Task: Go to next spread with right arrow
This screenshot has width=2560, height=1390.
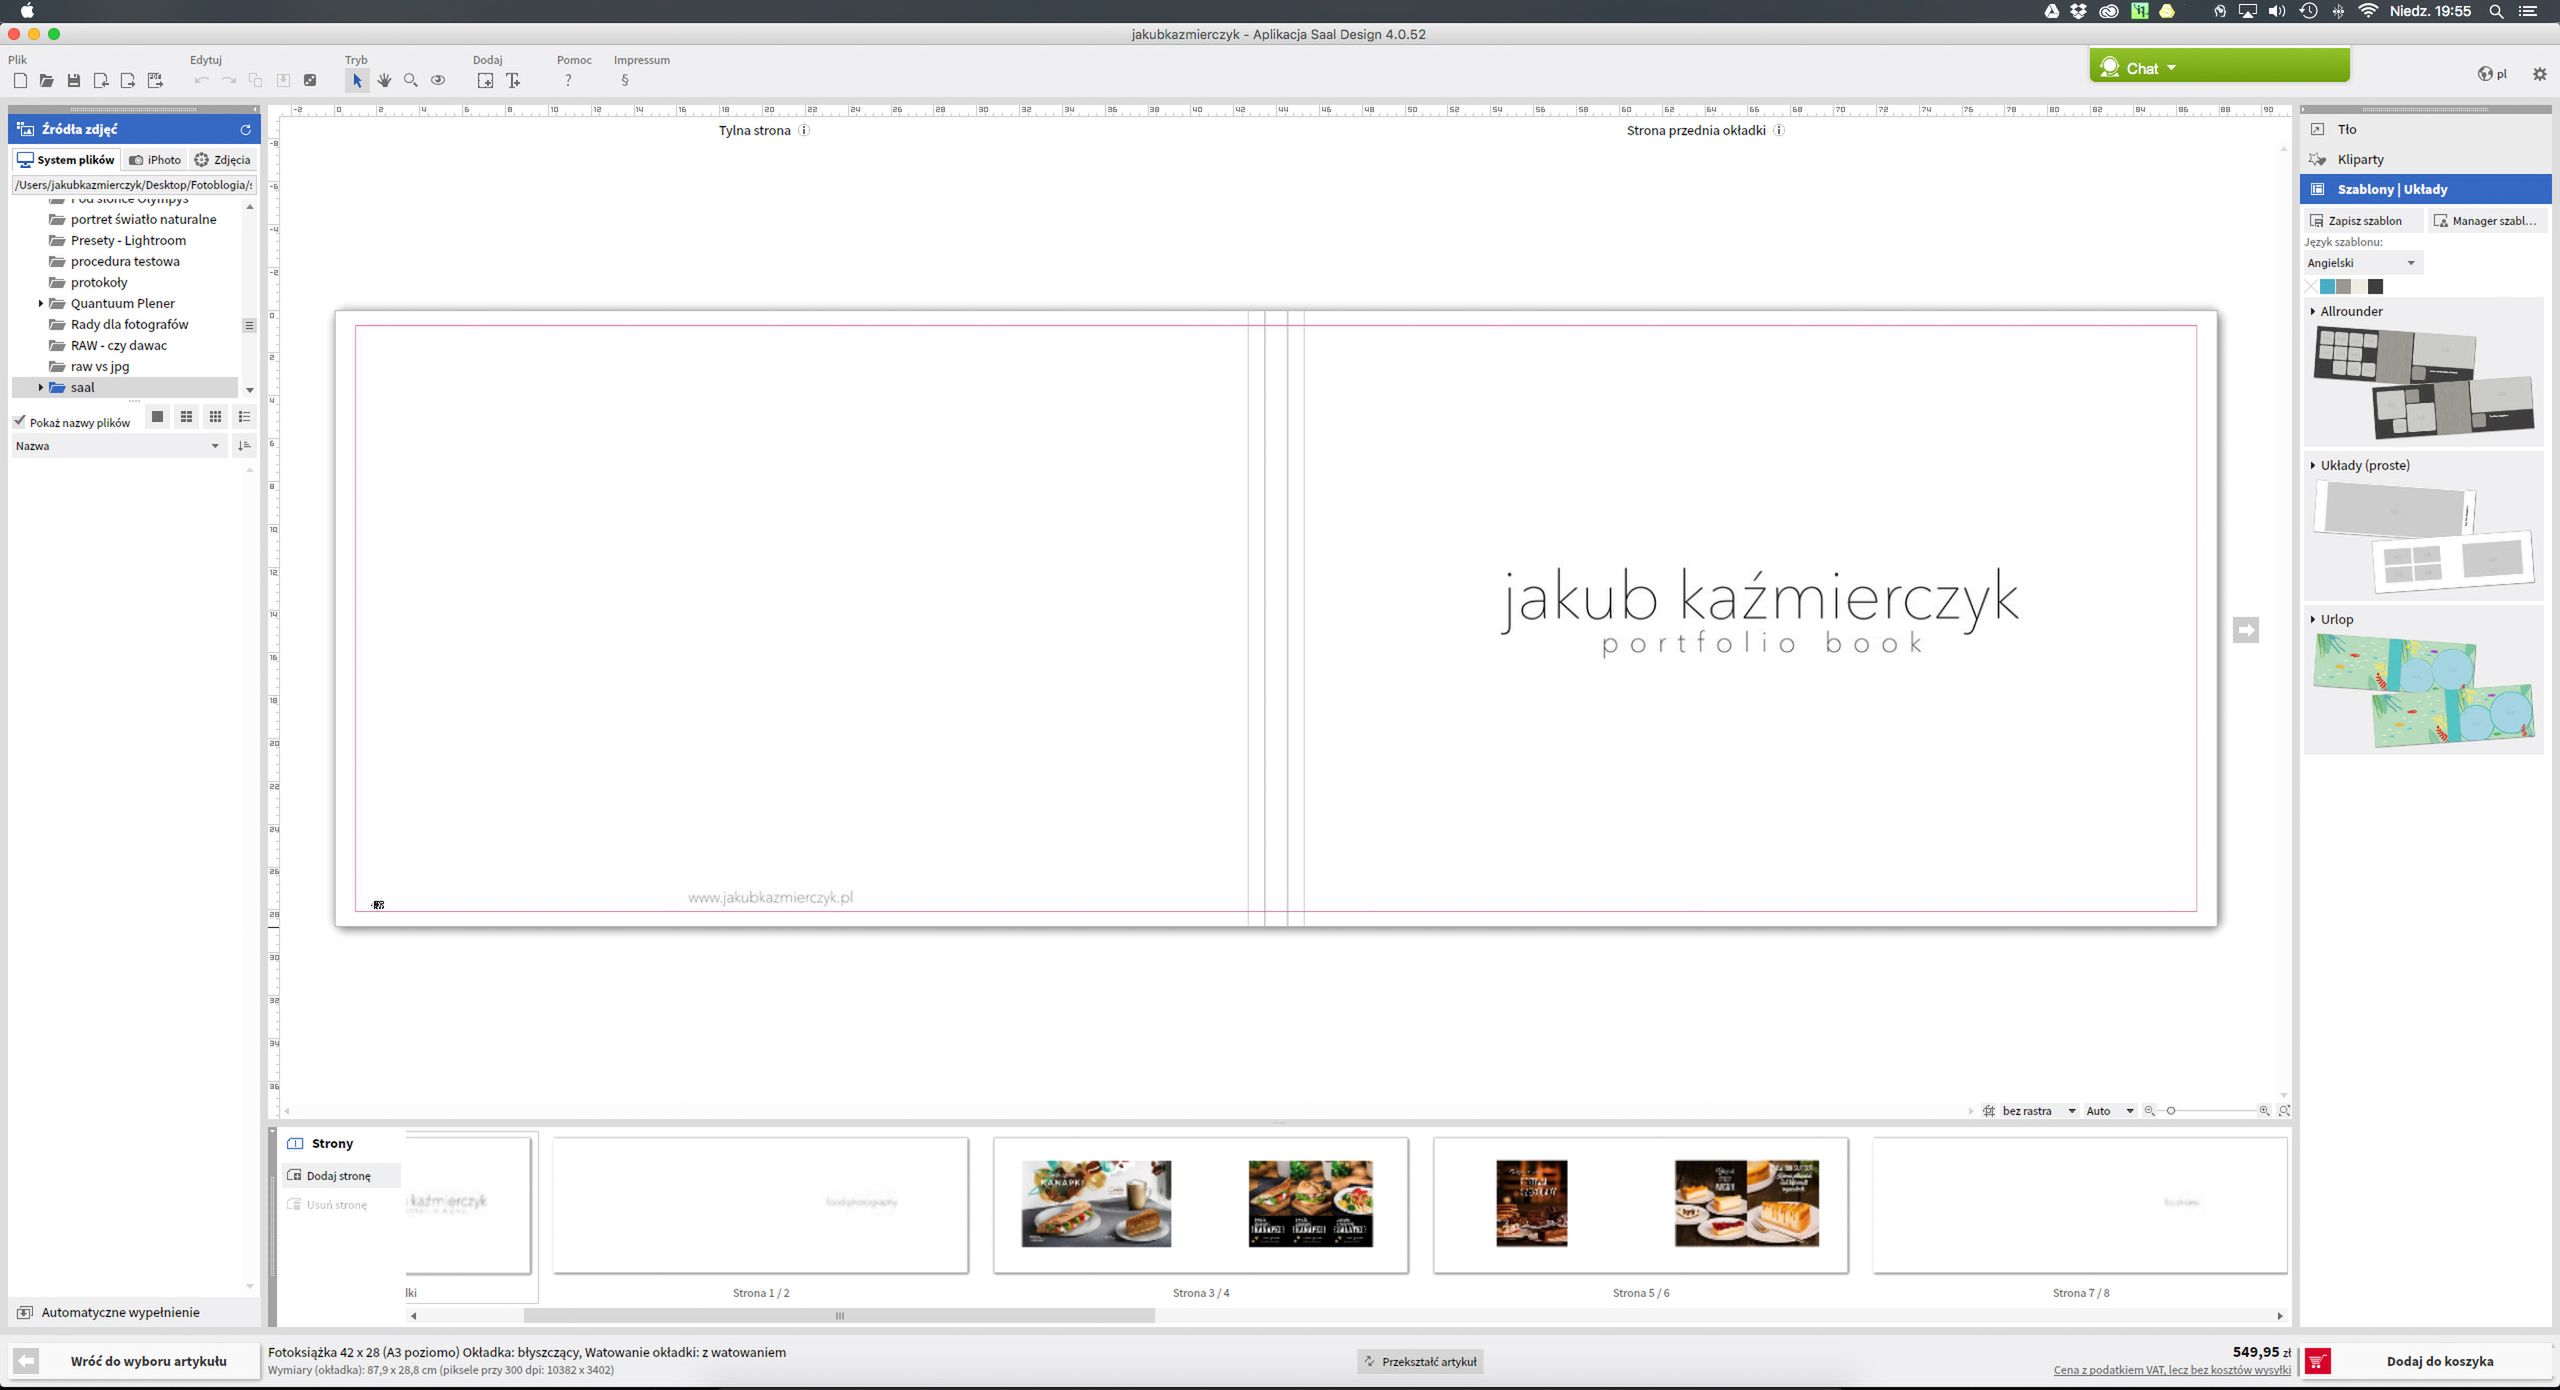Action: (x=2246, y=630)
